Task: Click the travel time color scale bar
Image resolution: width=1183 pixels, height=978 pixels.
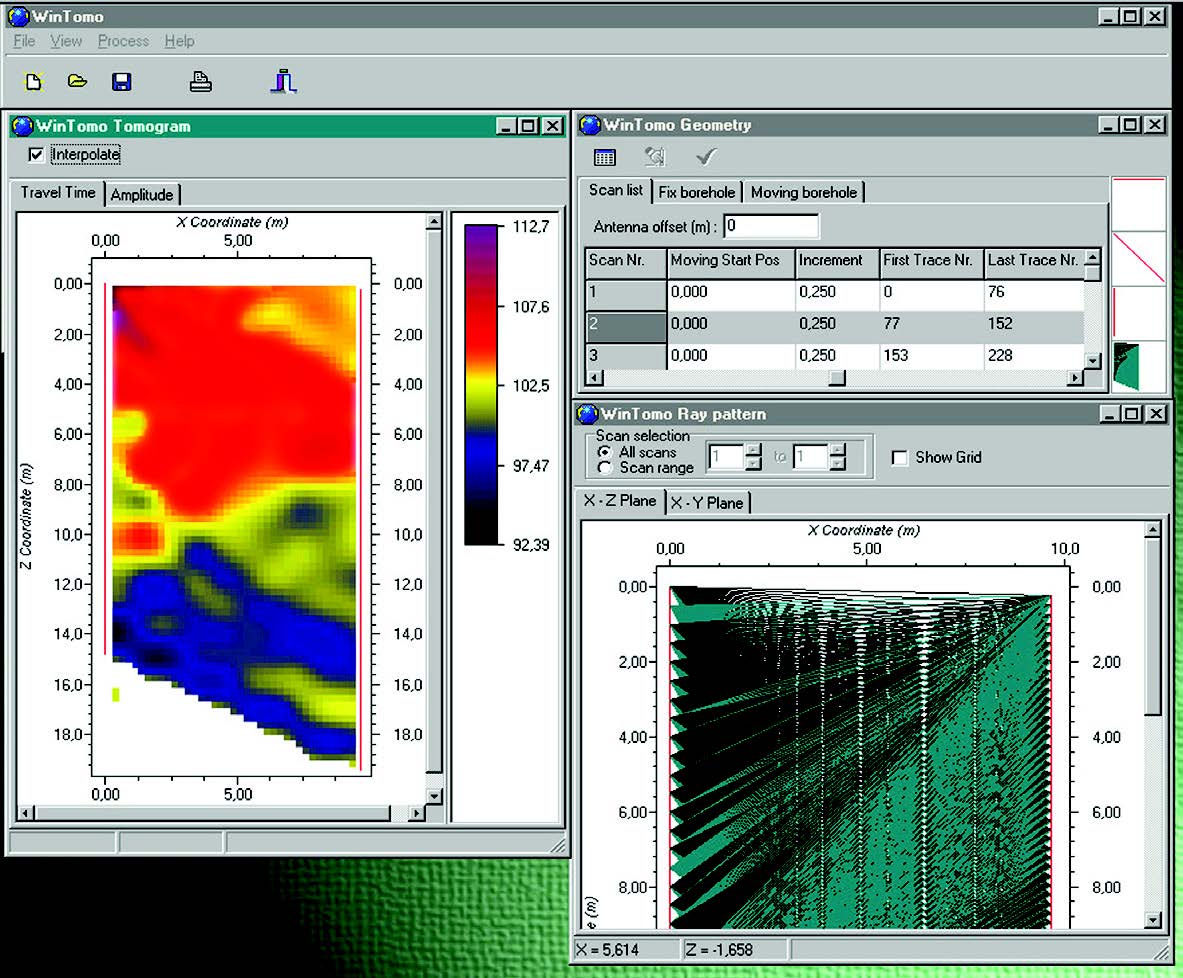Action: pos(481,385)
